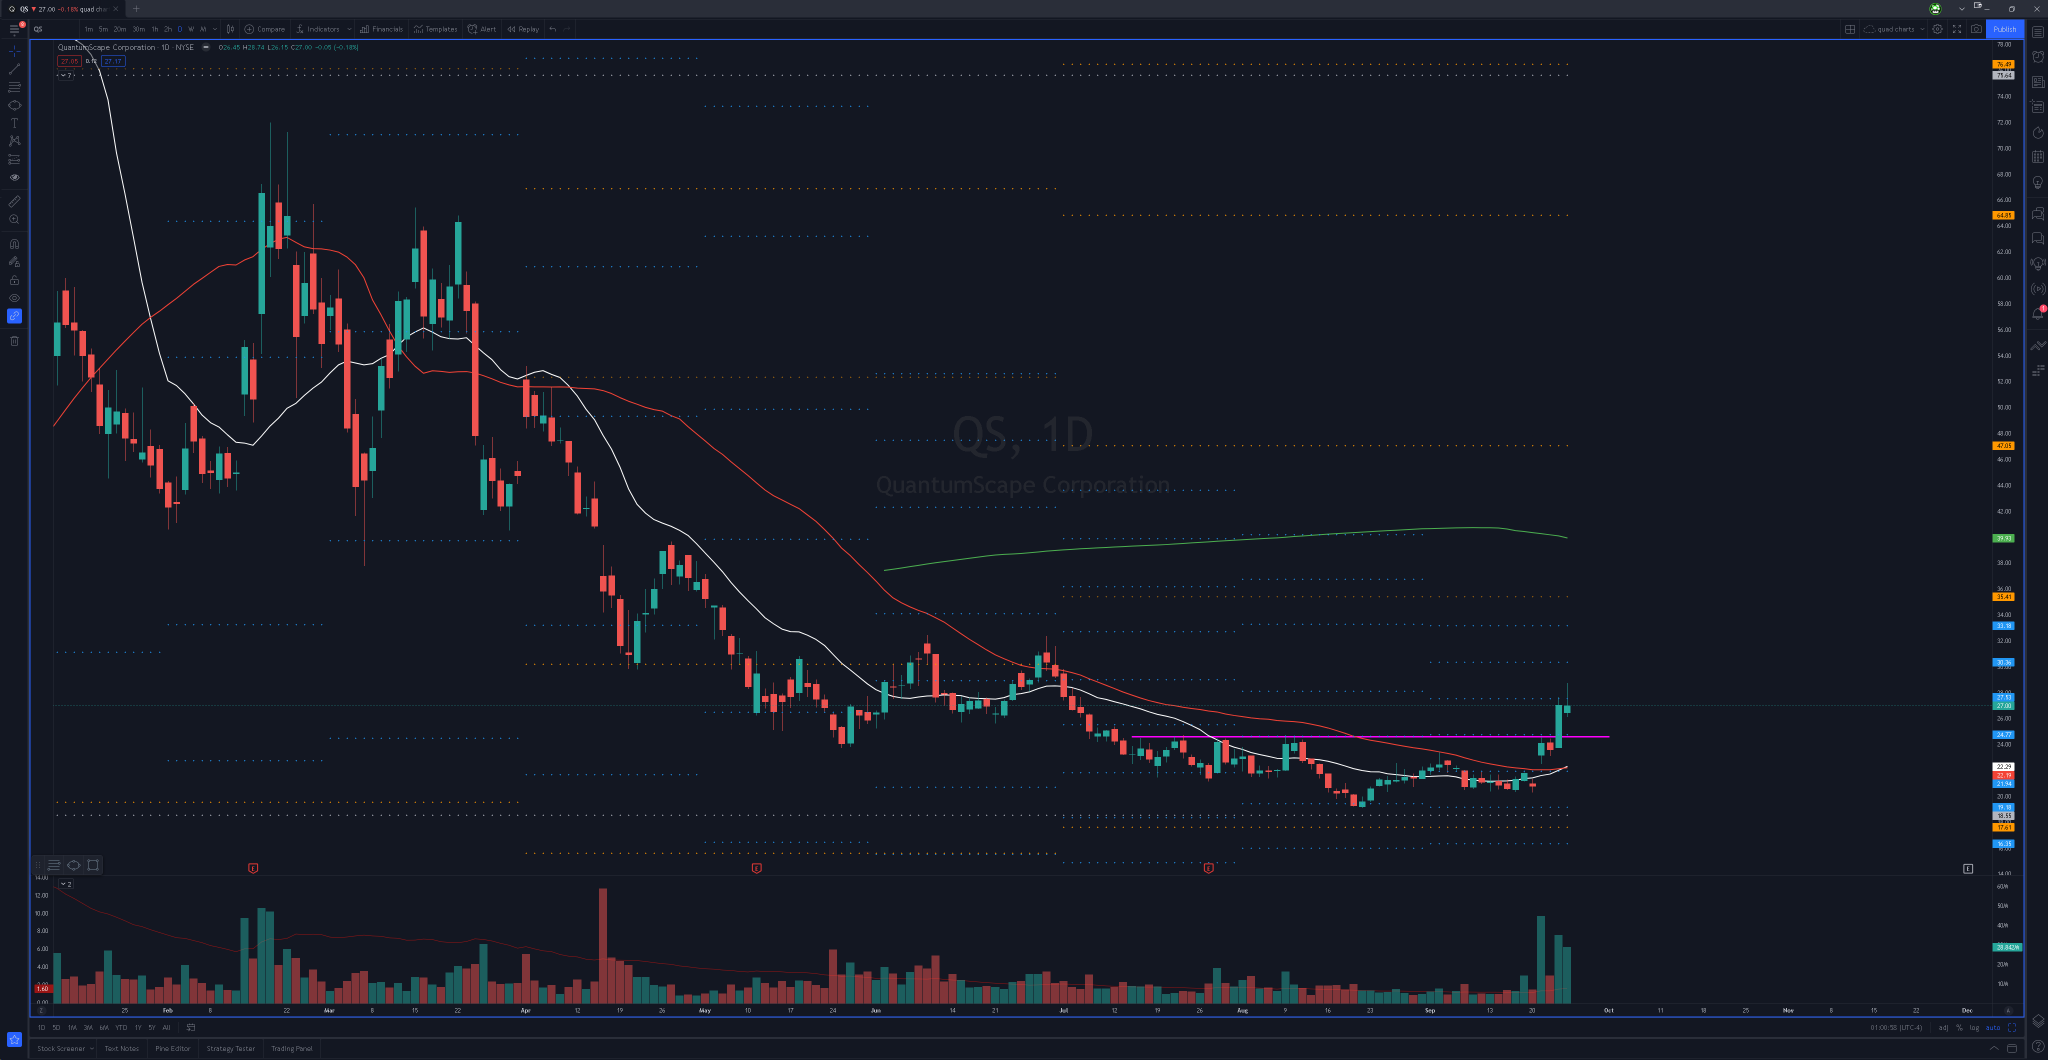This screenshot has width=2048, height=1060.
Task: Open the news panel in right sidebar
Action: point(2037,82)
